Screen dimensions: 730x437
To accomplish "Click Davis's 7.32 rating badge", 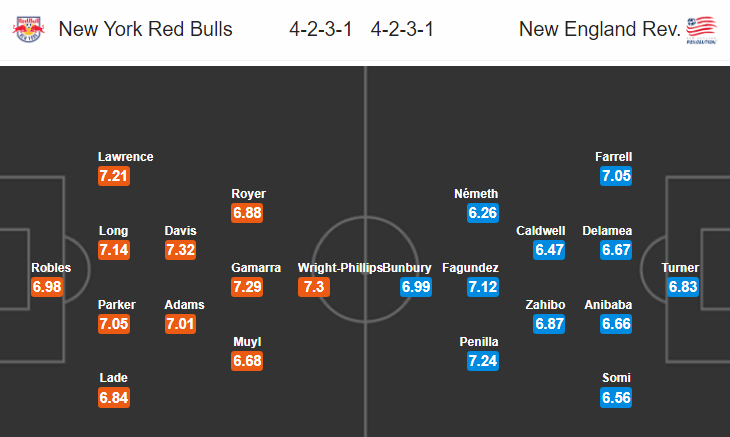I will tap(181, 250).
